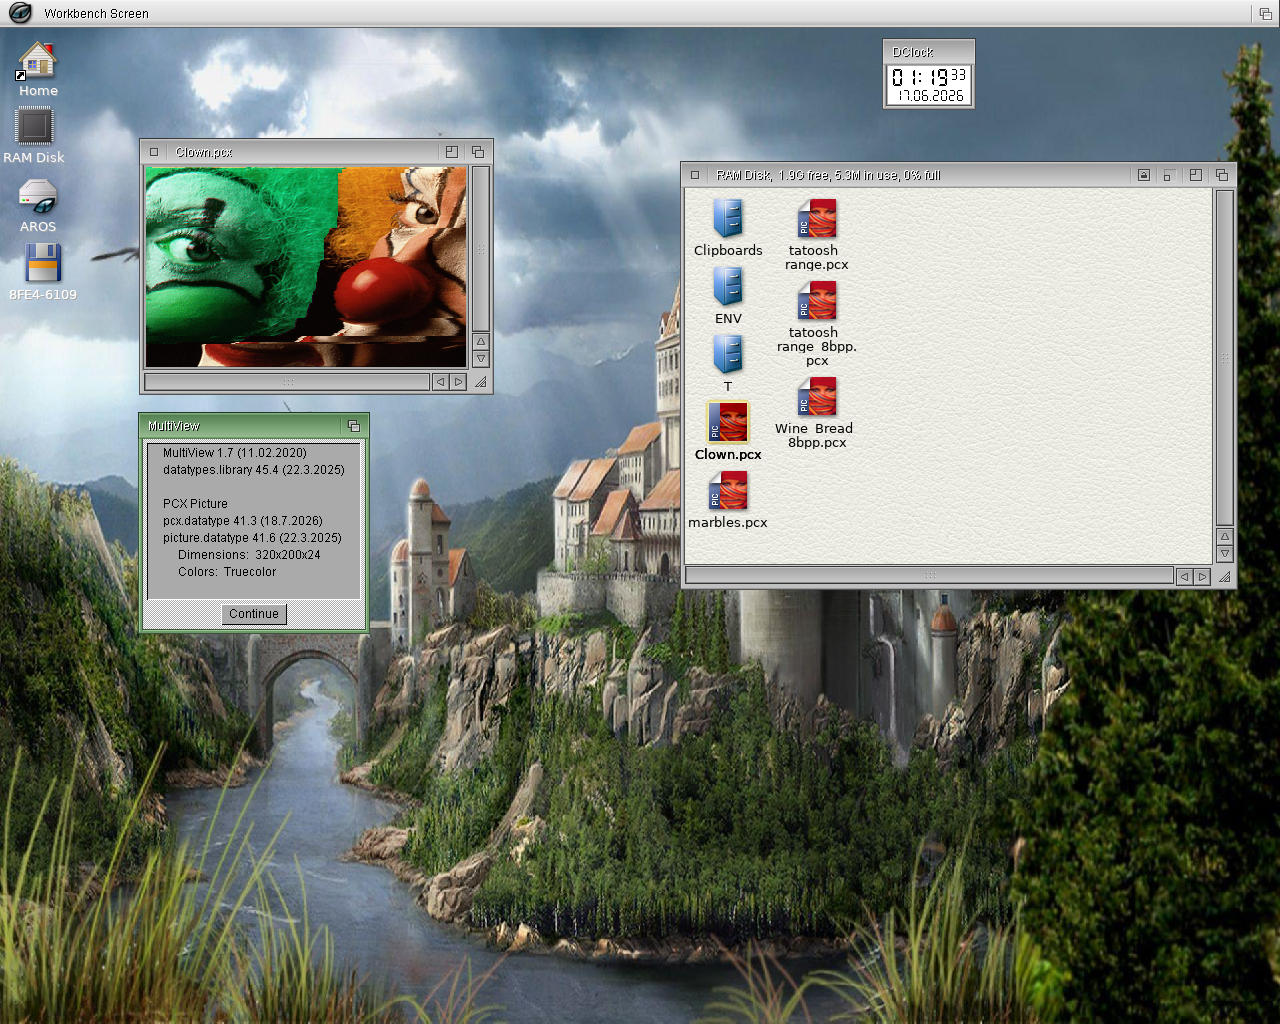Zoom the RAM Disk window
1280x1024 pixels.
tap(1196, 175)
